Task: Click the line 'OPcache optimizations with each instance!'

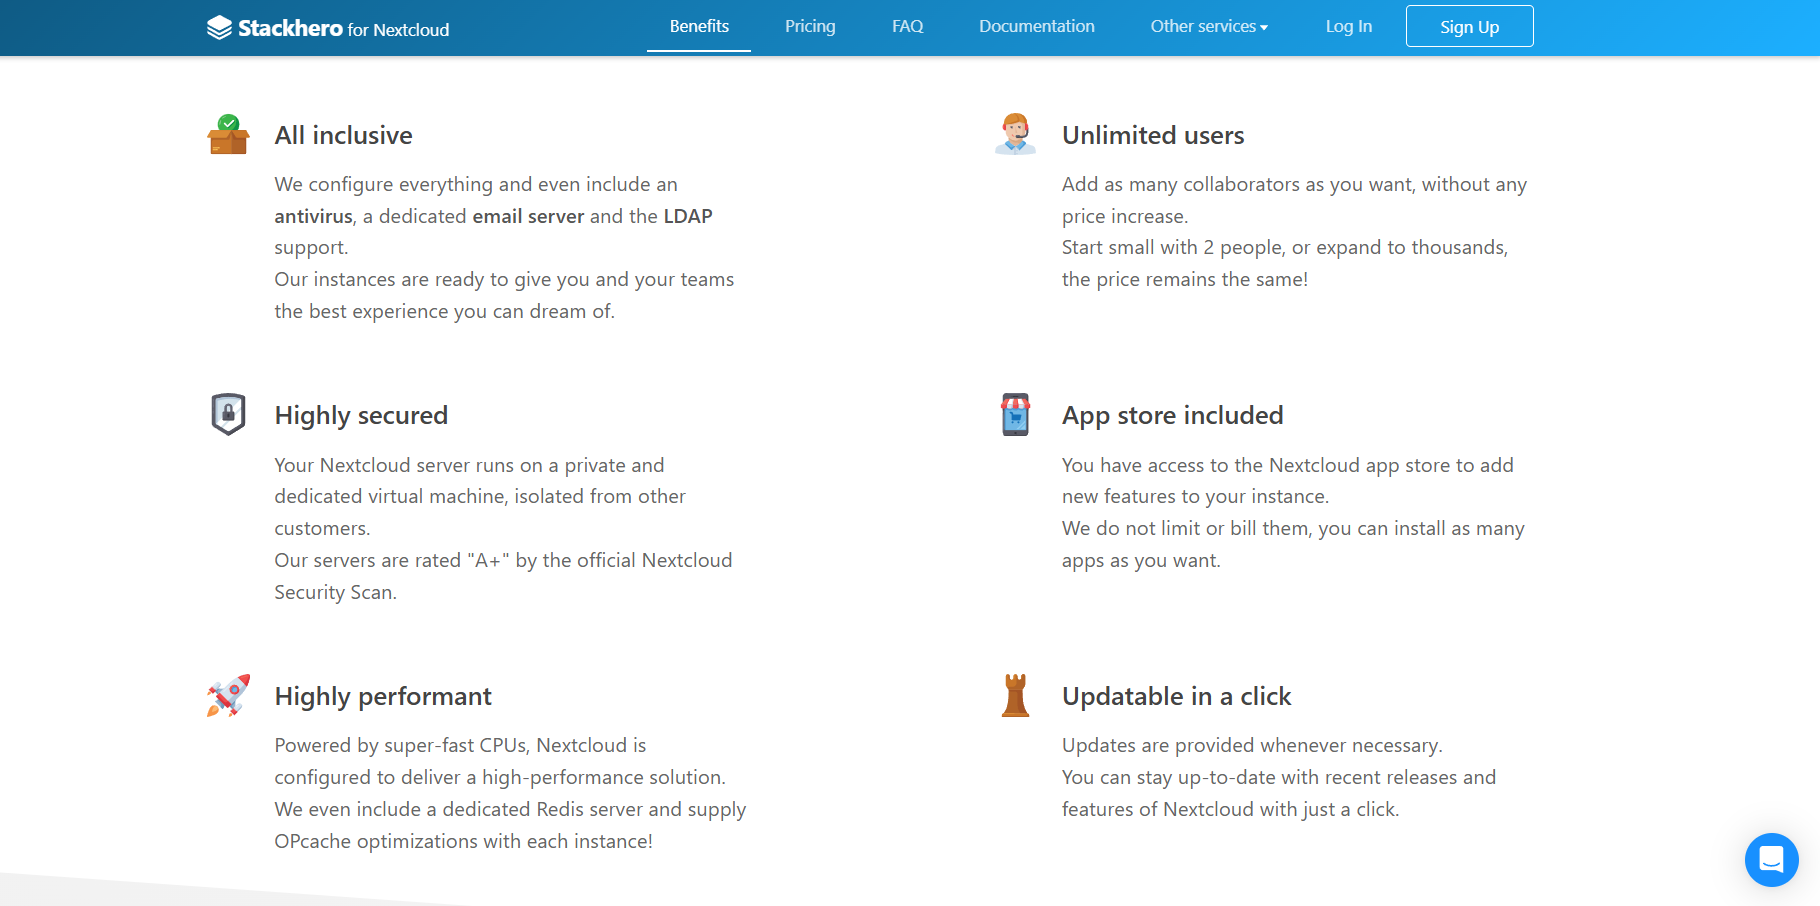Action: point(463,841)
